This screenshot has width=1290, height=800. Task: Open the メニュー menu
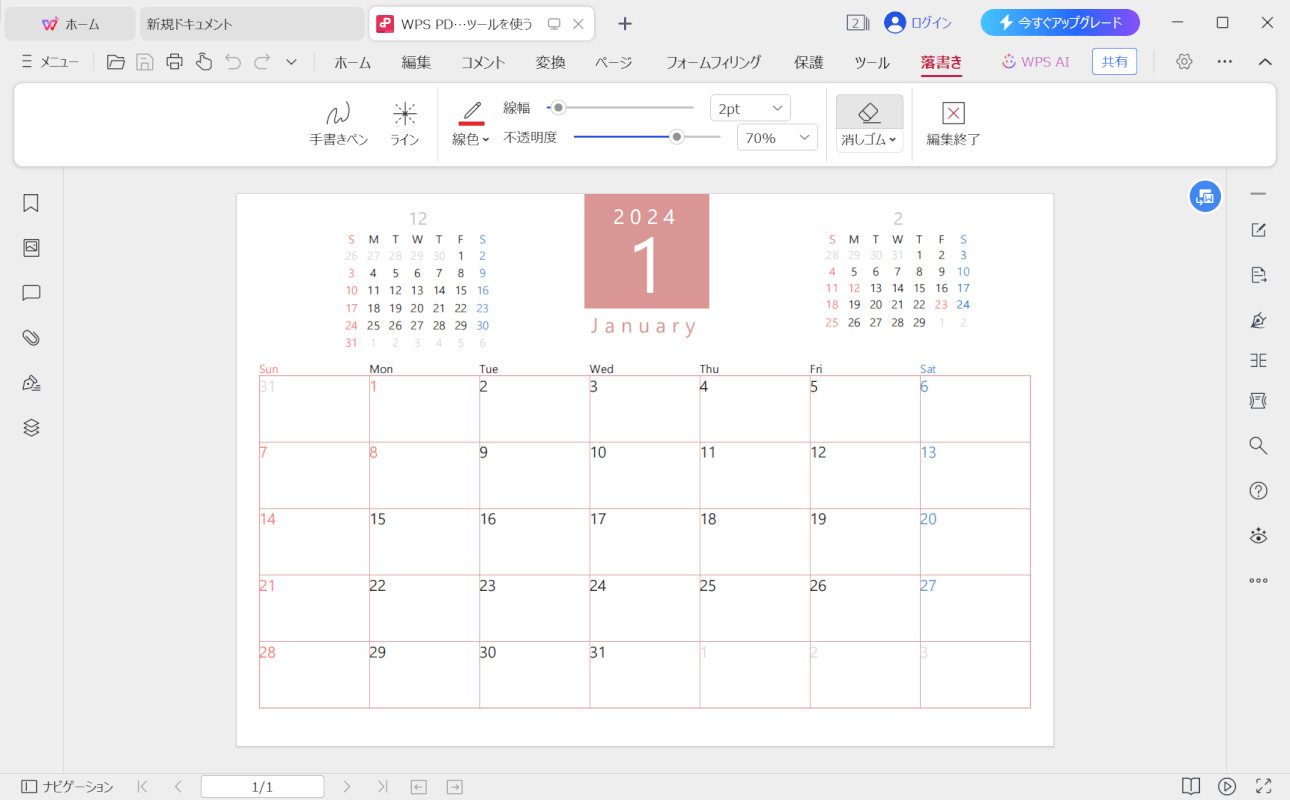50,62
